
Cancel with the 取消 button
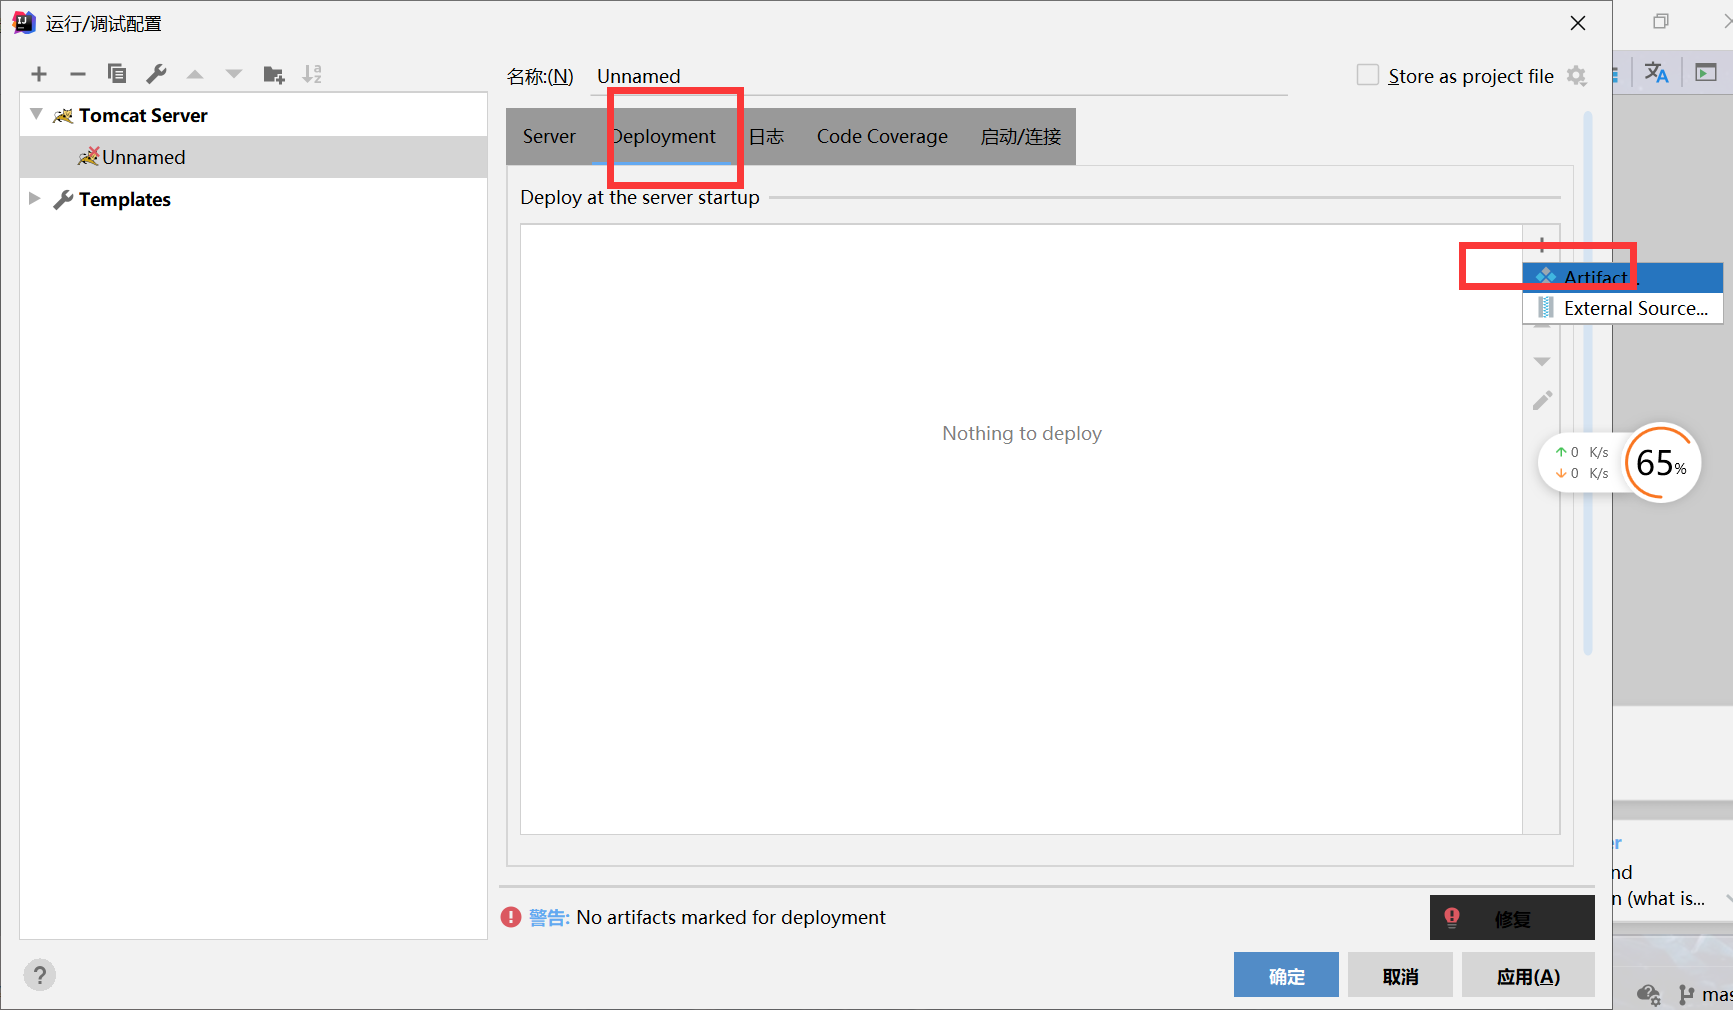pyautogui.click(x=1400, y=976)
